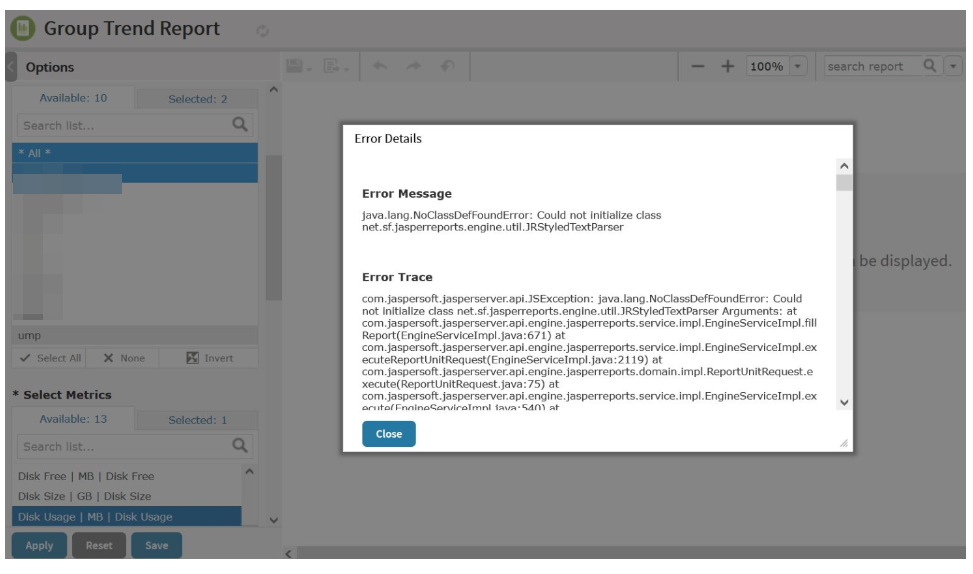The height and width of the screenshot is (574, 973).
Task: Select Disk Free | MB | Disk Free metric
Action: [127, 476]
